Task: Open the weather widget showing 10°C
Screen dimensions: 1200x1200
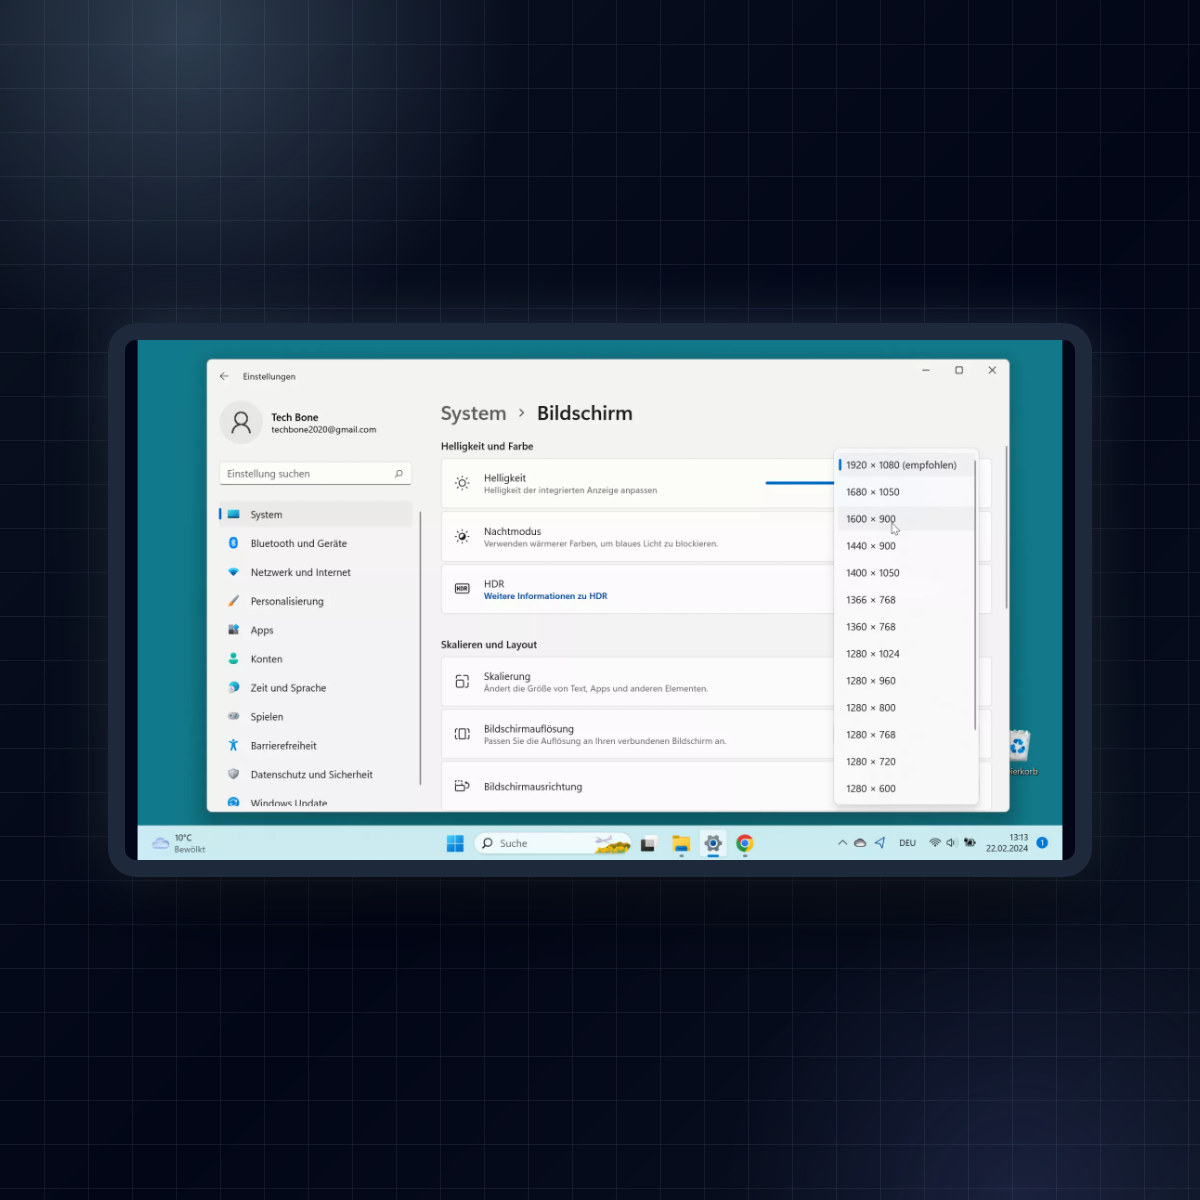Action: [x=178, y=843]
